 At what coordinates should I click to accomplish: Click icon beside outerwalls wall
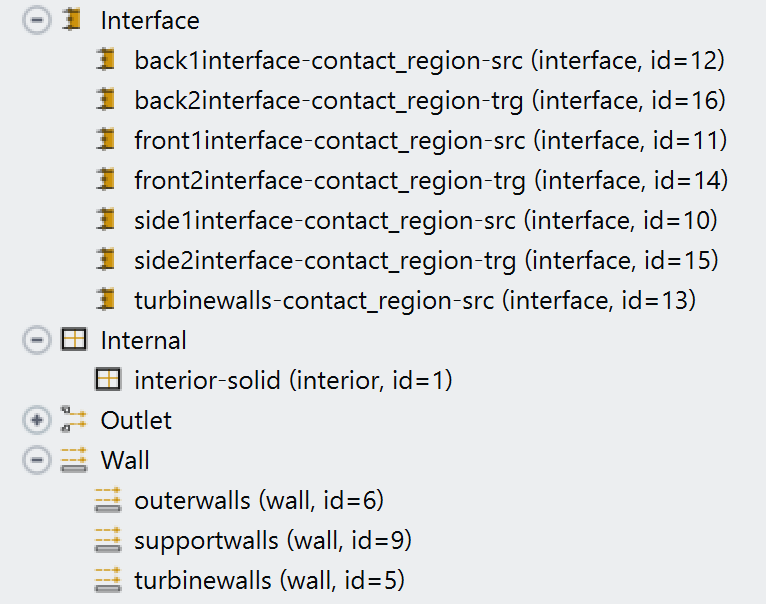[x=106, y=500]
